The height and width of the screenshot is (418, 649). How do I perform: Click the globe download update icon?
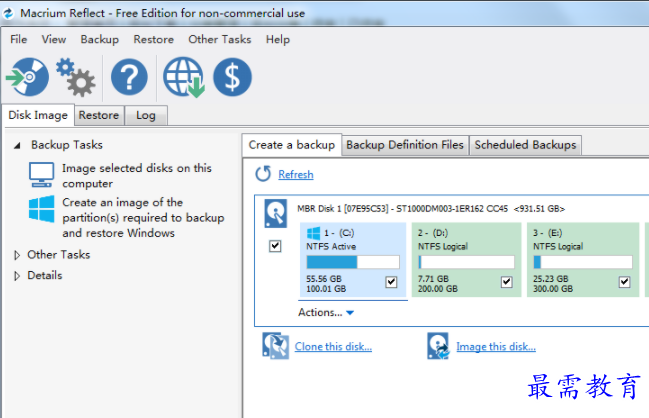pos(184,77)
